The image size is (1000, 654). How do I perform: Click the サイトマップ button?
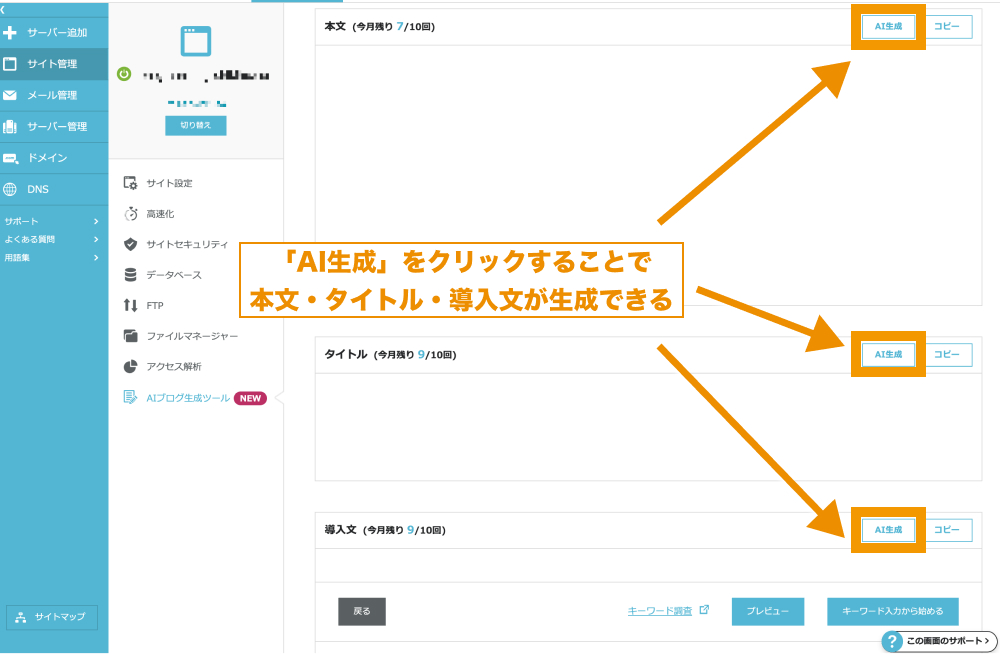(x=52, y=617)
